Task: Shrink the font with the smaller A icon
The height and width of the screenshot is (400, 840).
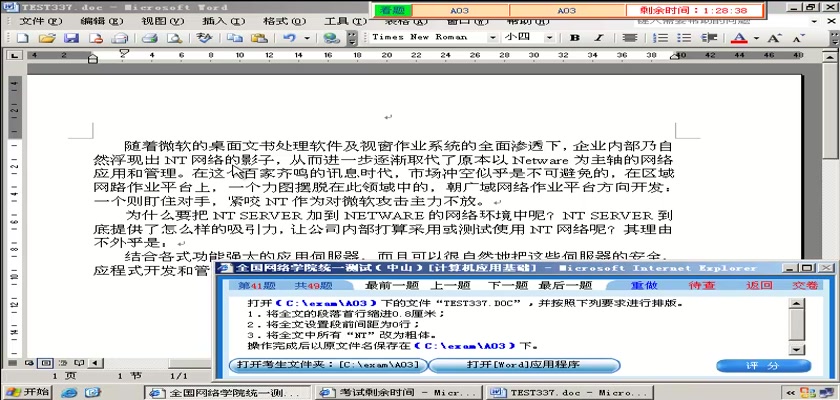Action: click(798, 37)
